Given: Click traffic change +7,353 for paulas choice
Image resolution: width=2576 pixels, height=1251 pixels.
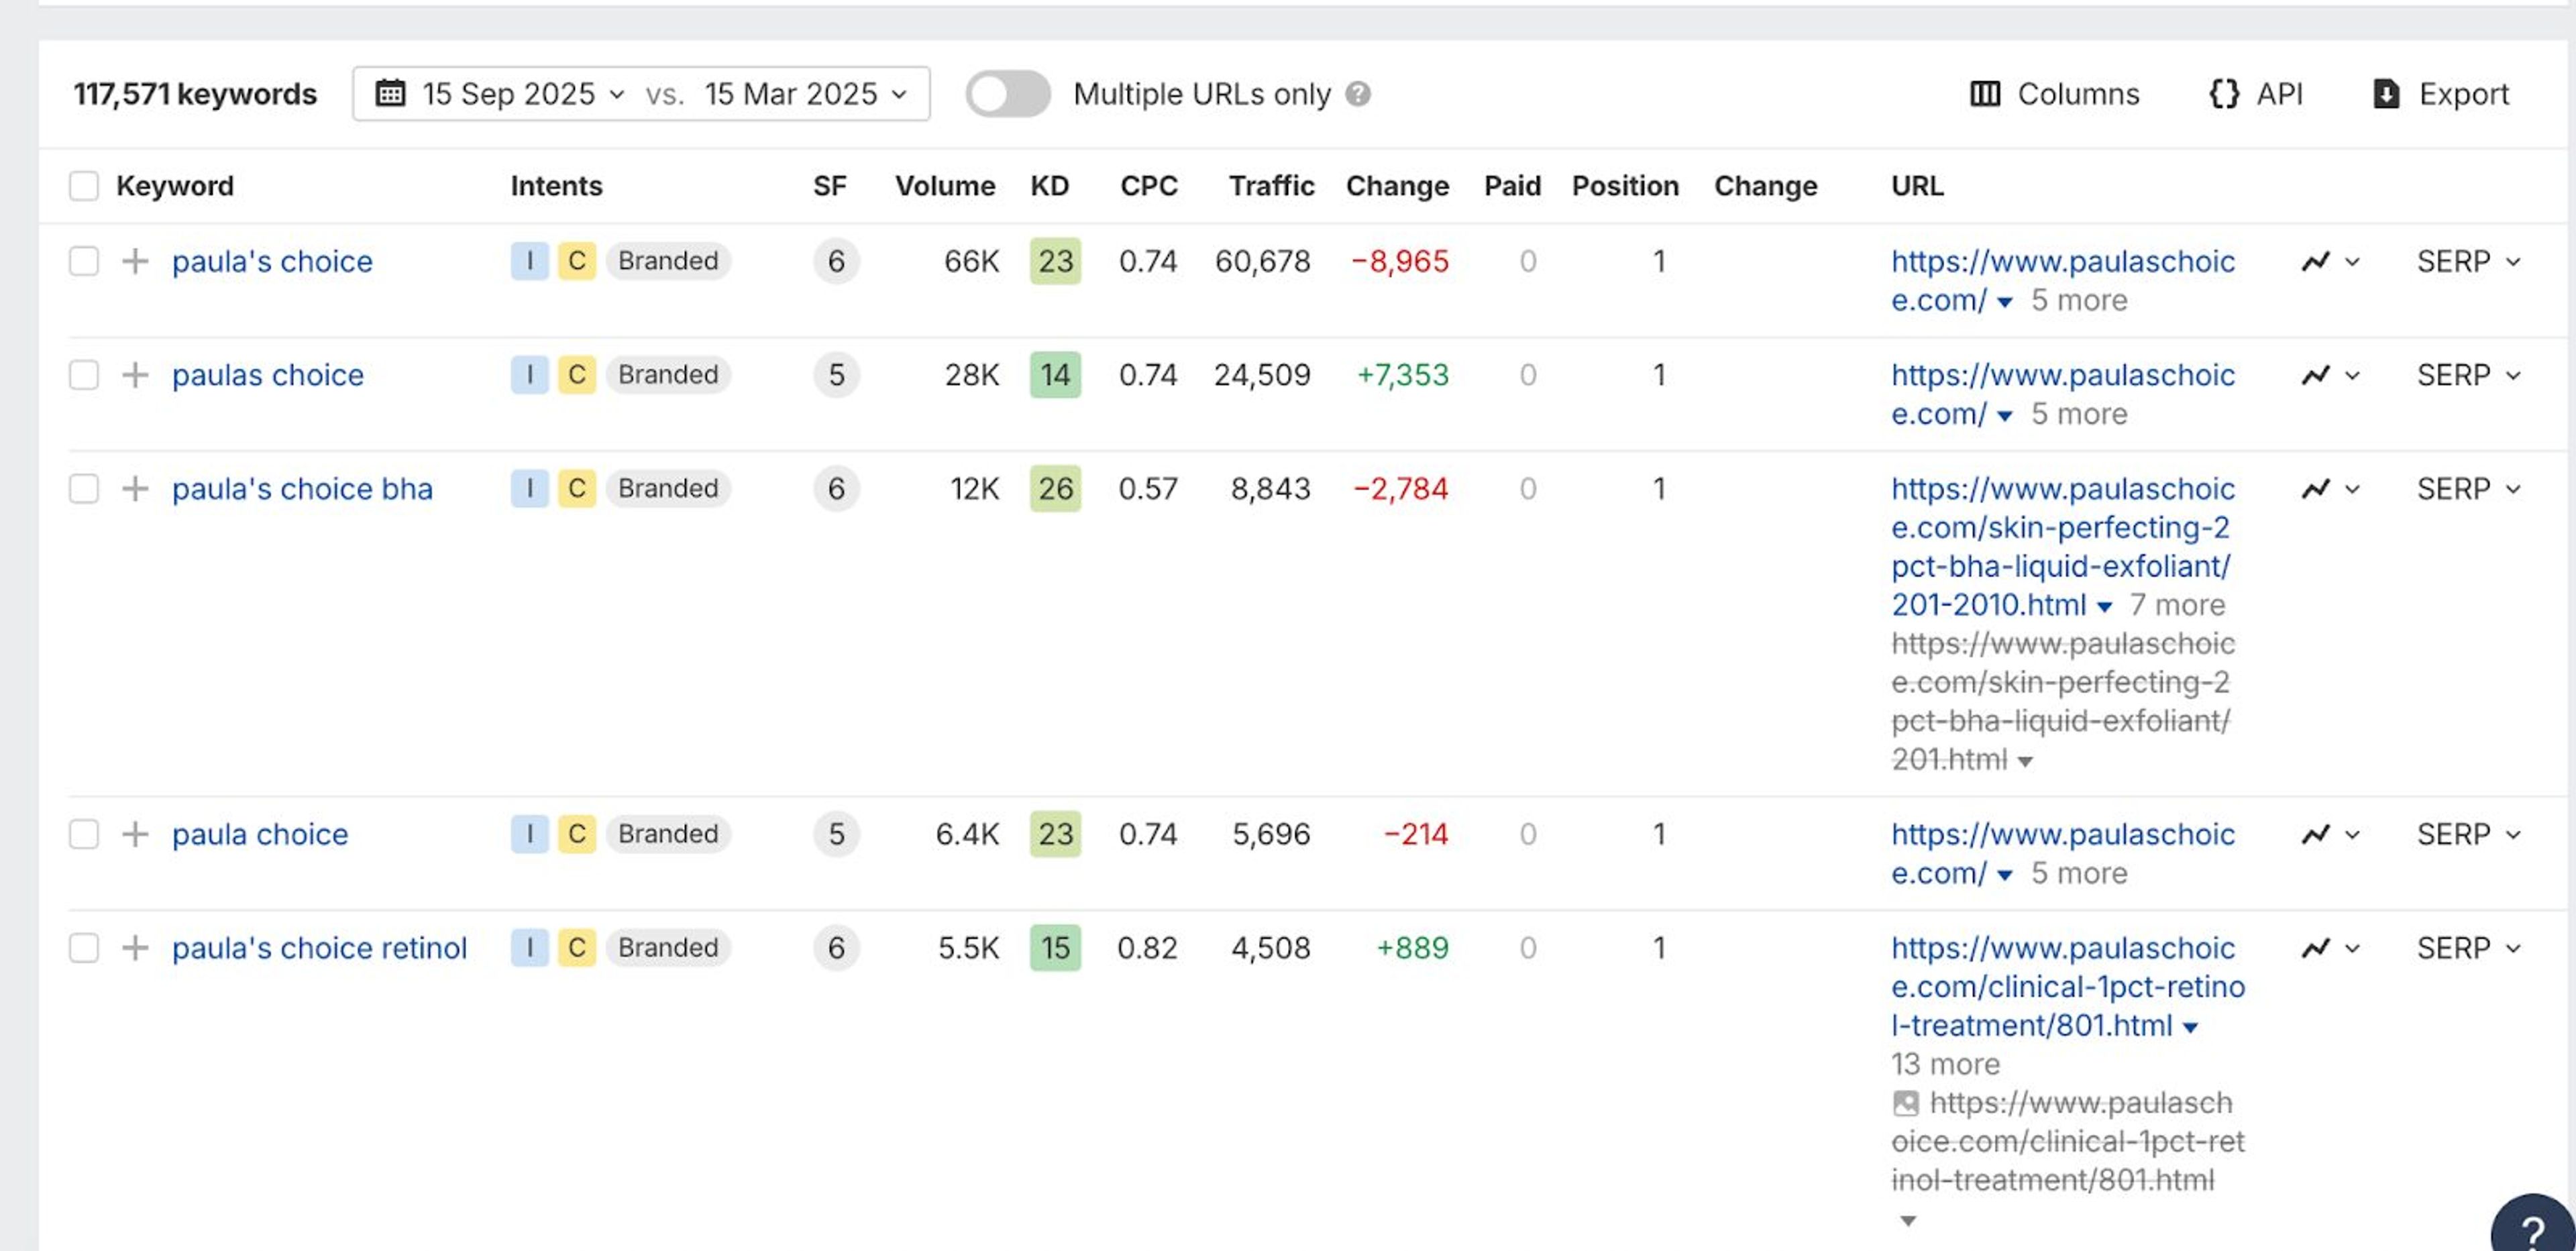Looking at the screenshot, I should point(1402,375).
